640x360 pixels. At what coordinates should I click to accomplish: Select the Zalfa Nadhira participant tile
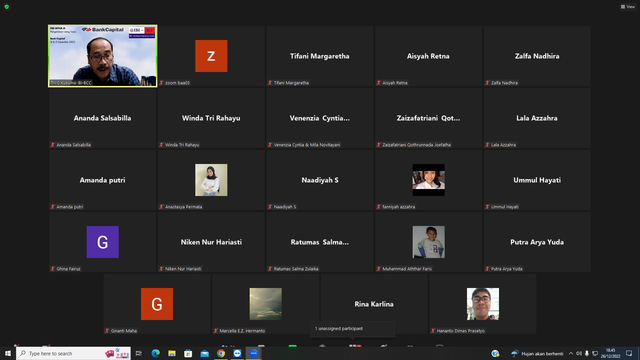tap(537, 56)
